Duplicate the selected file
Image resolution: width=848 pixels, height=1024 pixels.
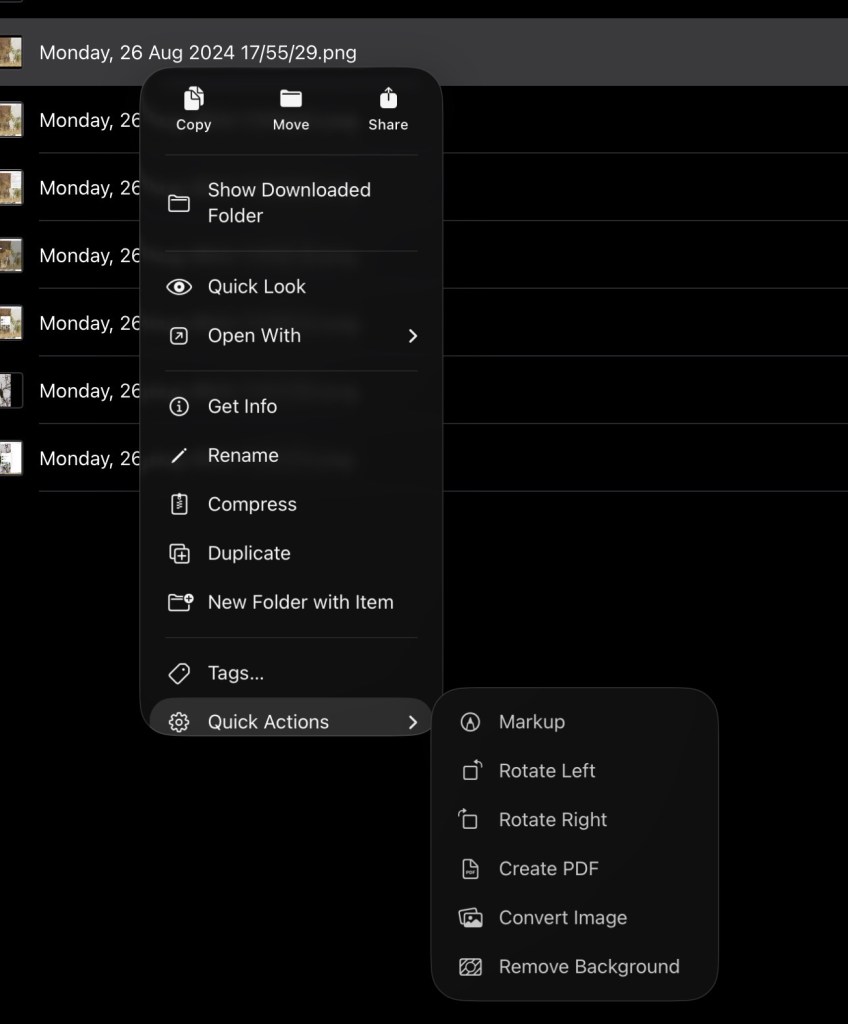[248, 554]
